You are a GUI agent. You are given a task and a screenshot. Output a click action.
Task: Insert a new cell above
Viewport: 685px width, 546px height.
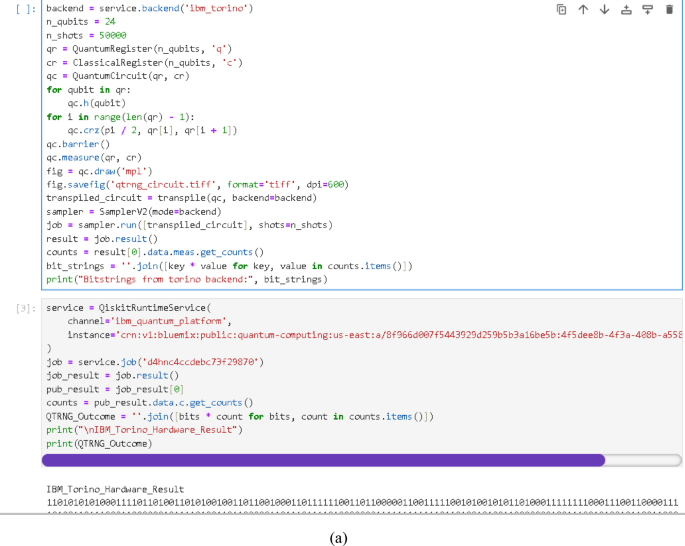[x=626, y=9]
